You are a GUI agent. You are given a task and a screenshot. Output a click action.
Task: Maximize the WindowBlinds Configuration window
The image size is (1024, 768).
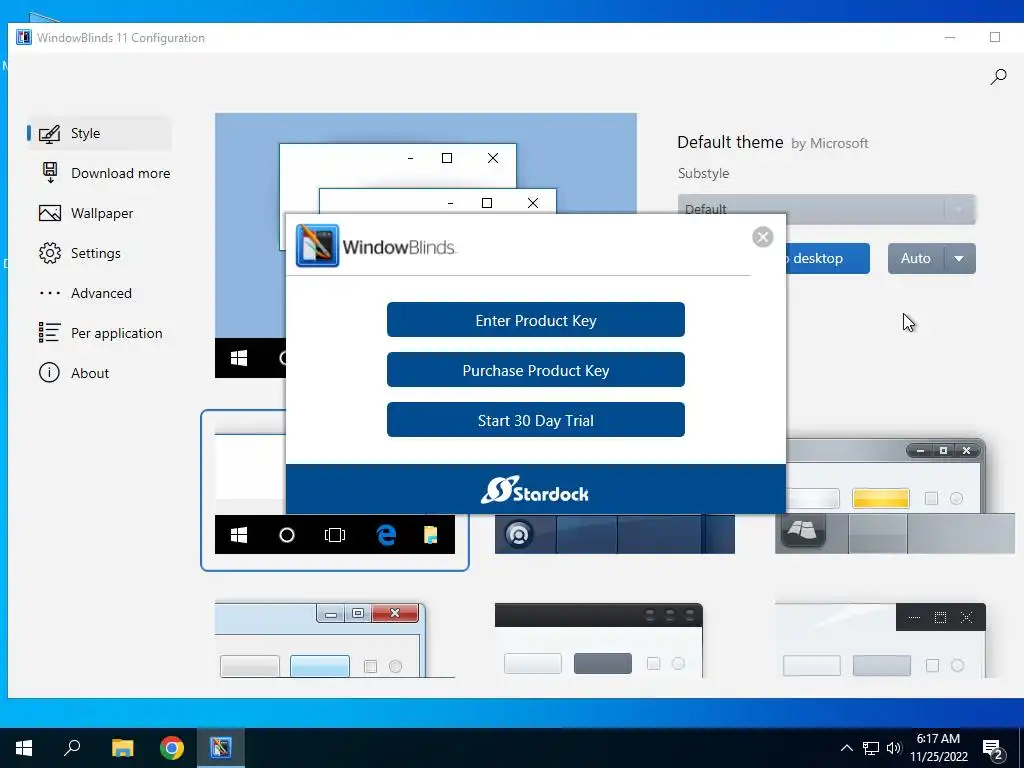(995, 37)
